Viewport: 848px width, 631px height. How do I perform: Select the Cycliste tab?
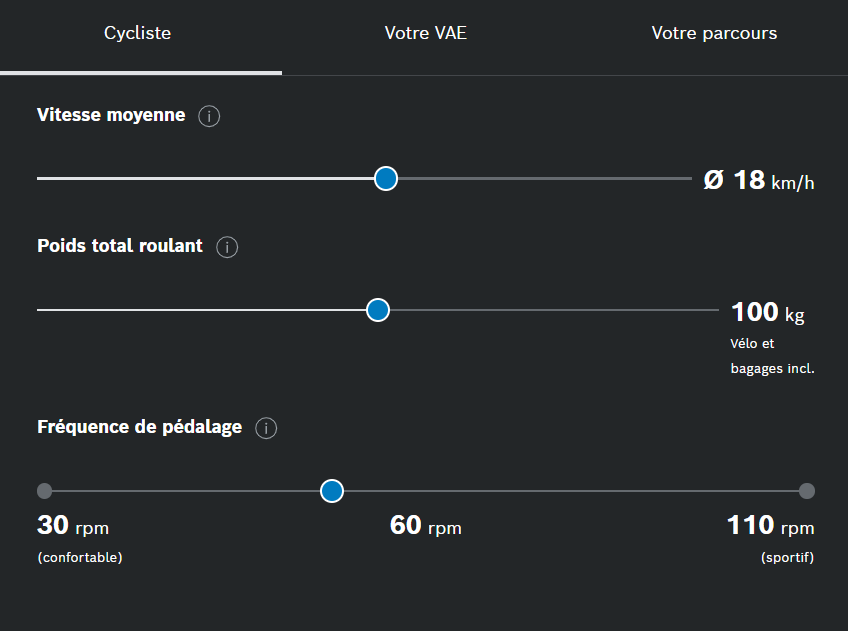tap(137, 33)
